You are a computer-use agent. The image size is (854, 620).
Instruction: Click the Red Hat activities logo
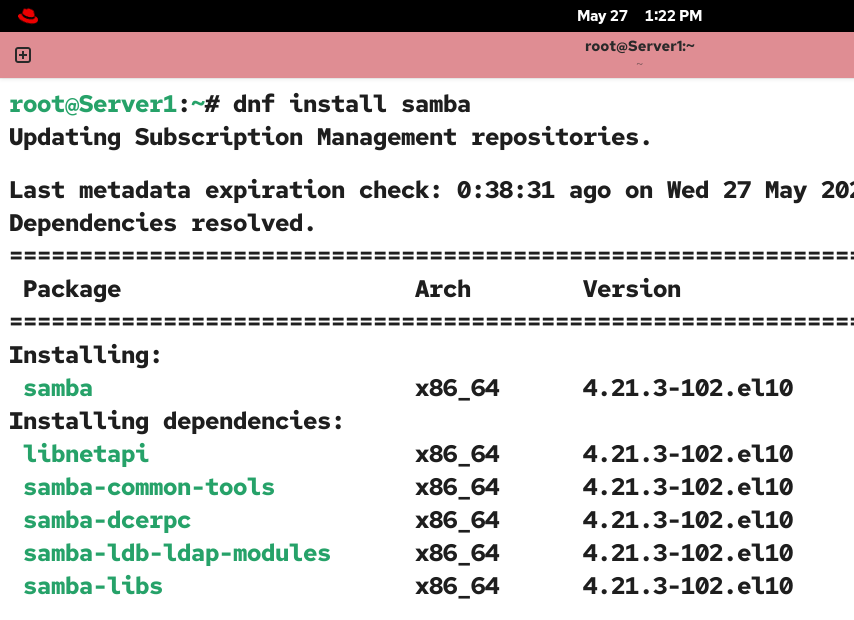click(x=28, y=16)
